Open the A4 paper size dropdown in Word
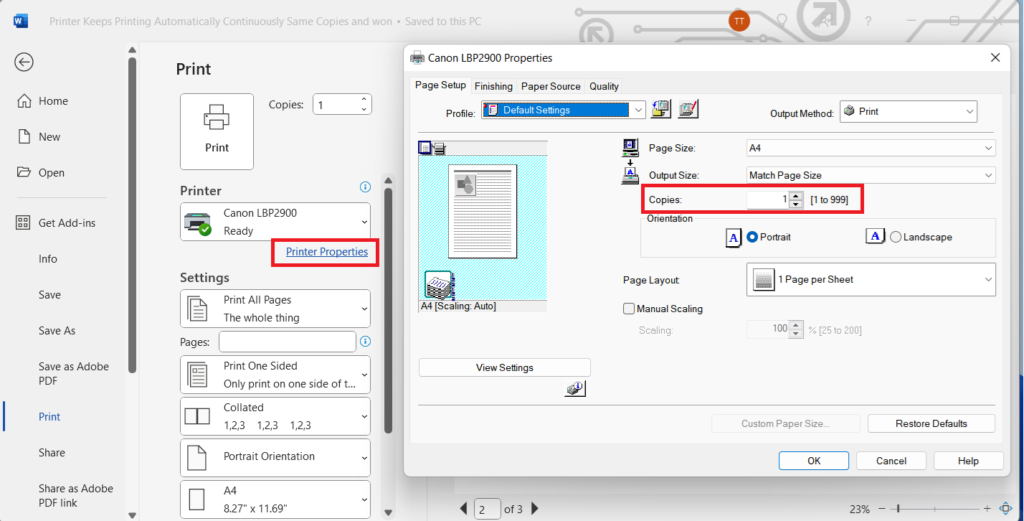Image resolution: width=1024 pixels, height=521 pixels. pyautogui.click(x=275, y=499)
